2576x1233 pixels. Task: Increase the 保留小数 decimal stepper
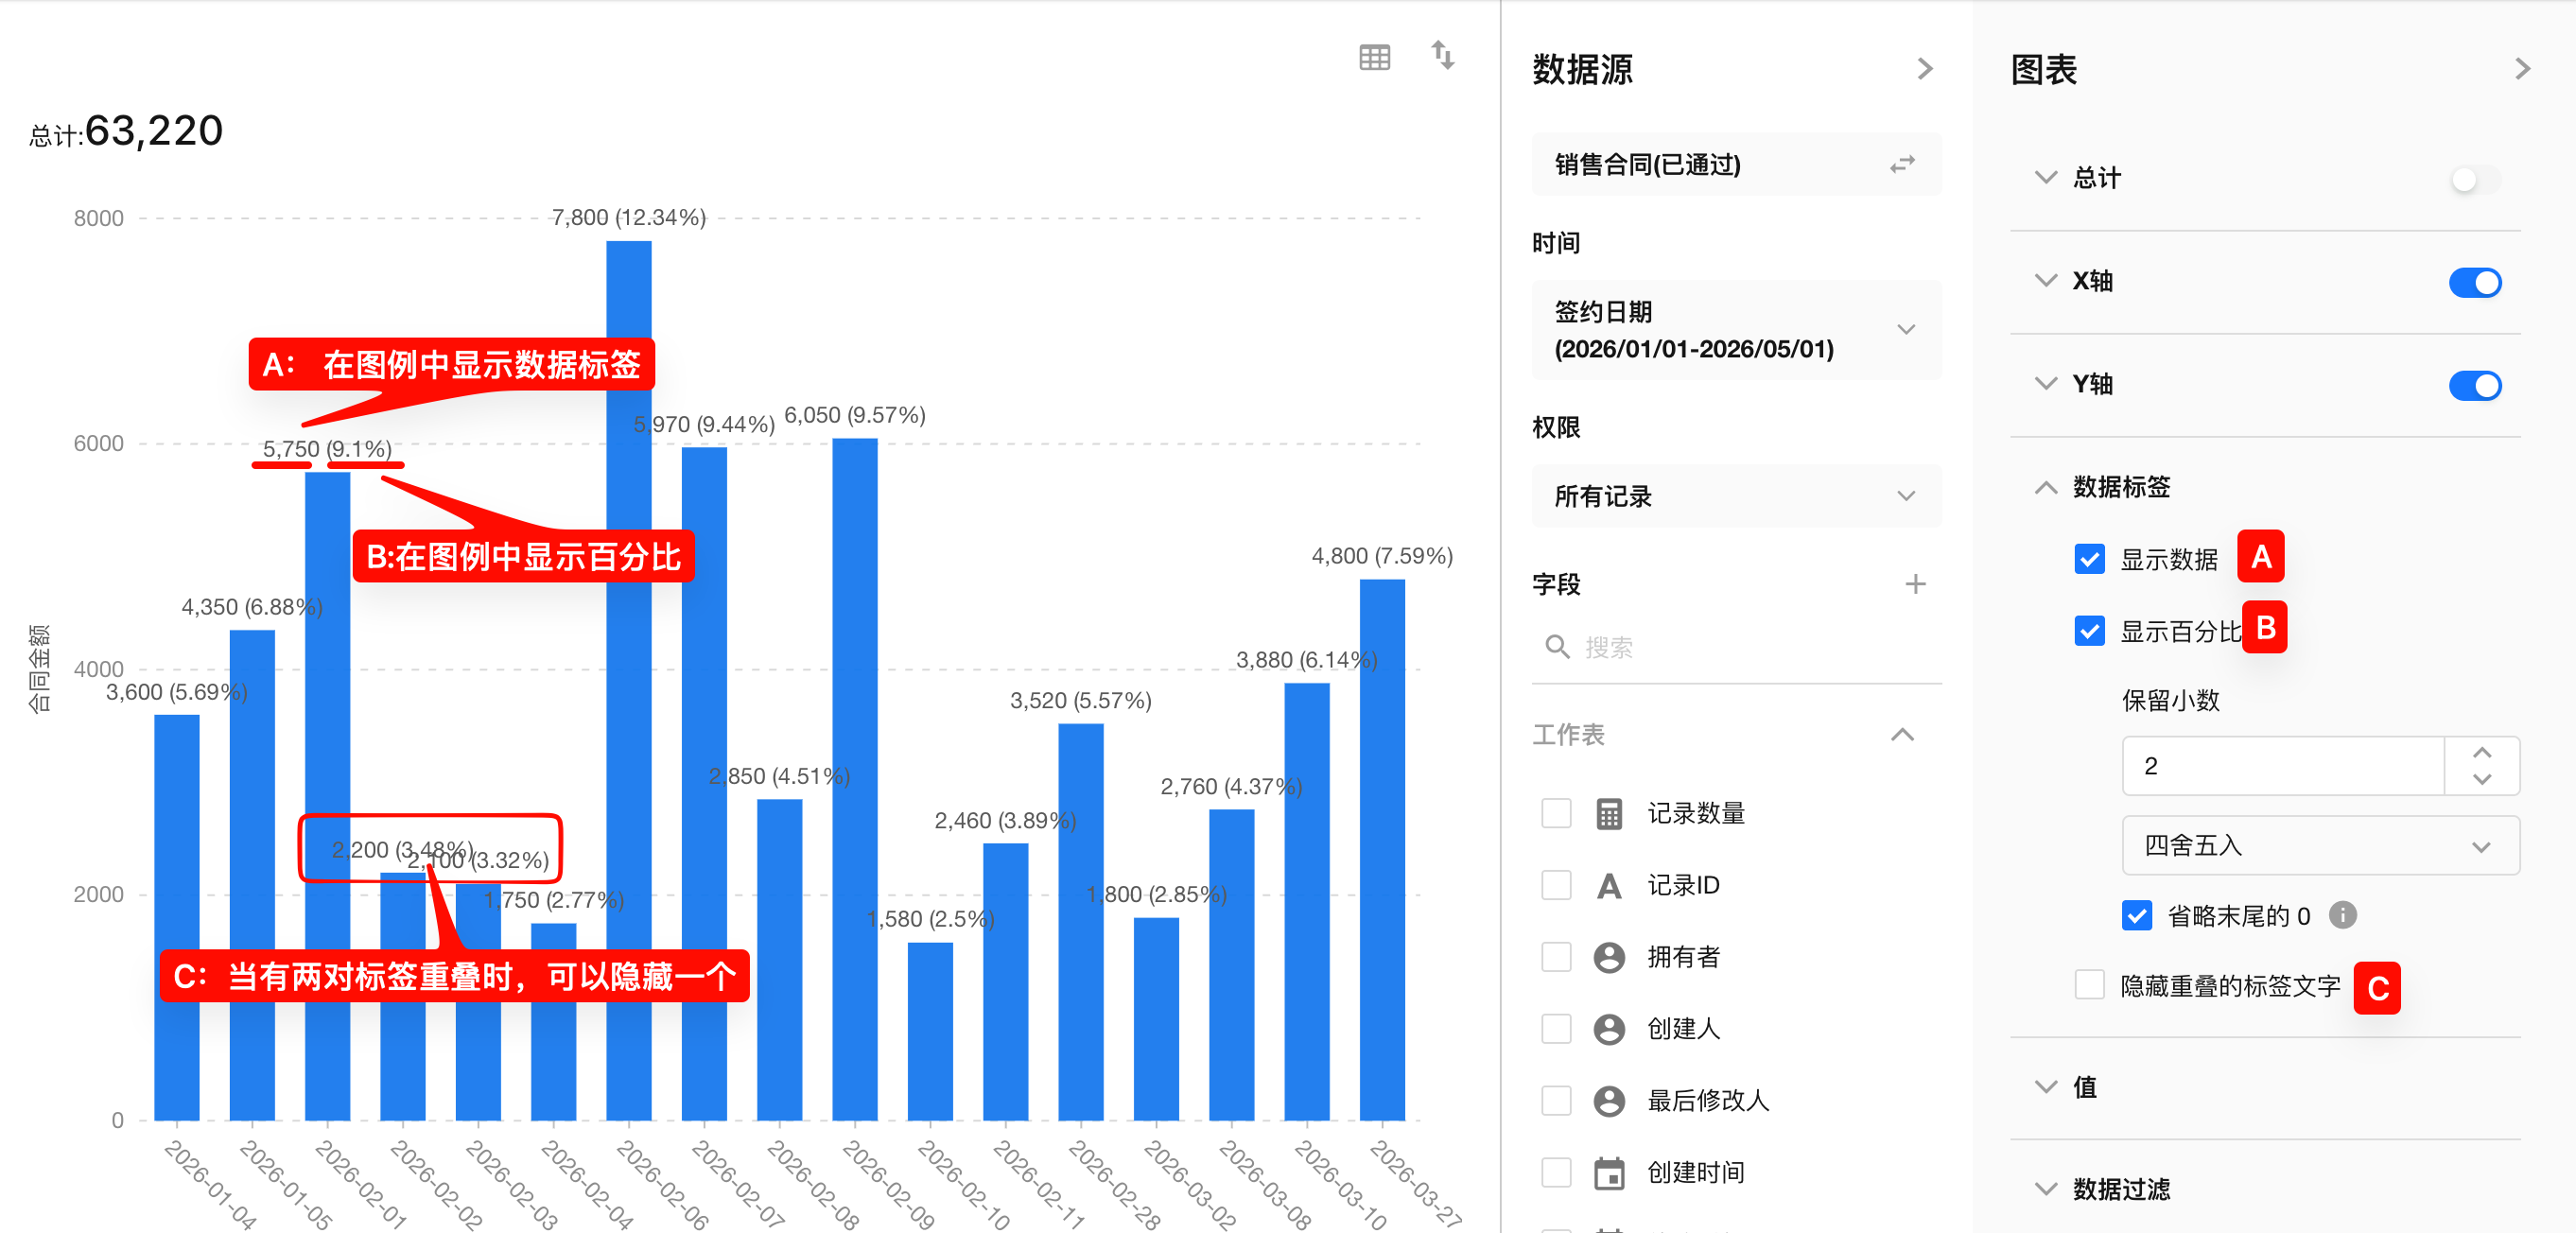[x=2481, y=752]
